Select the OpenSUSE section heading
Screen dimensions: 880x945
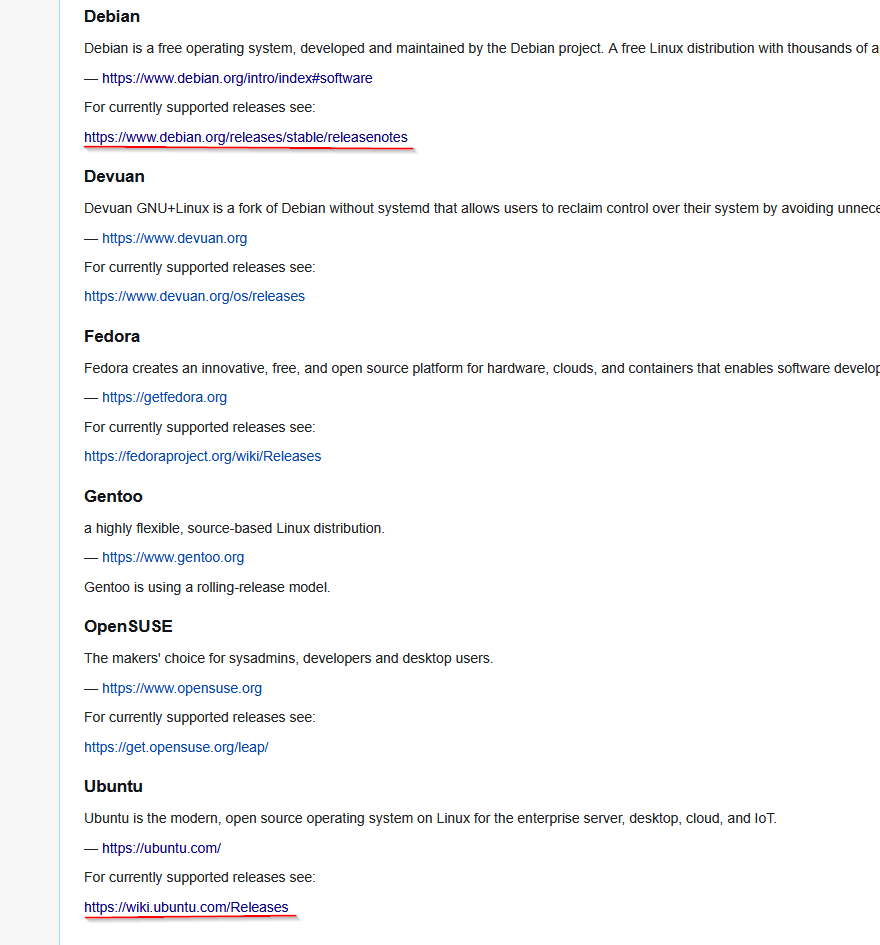point(128,626)
